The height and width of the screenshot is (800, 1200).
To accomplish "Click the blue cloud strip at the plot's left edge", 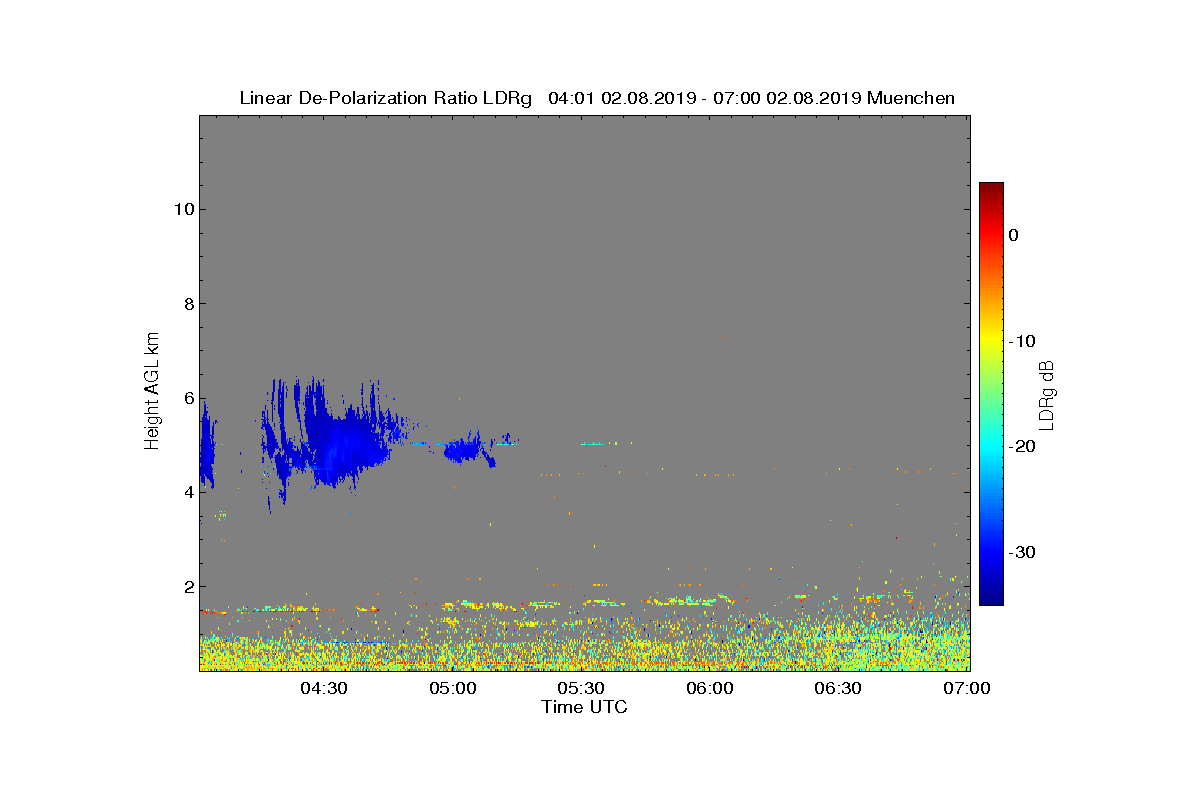I will (207, 448).
